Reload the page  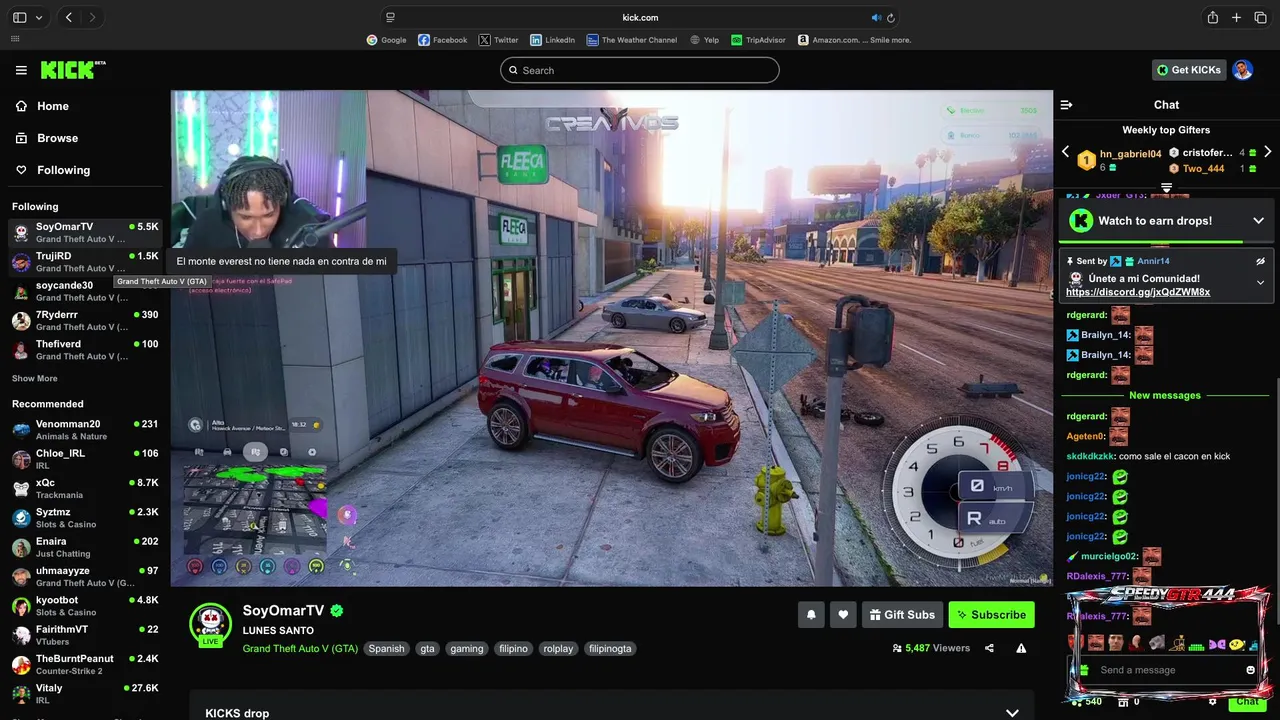891,17
